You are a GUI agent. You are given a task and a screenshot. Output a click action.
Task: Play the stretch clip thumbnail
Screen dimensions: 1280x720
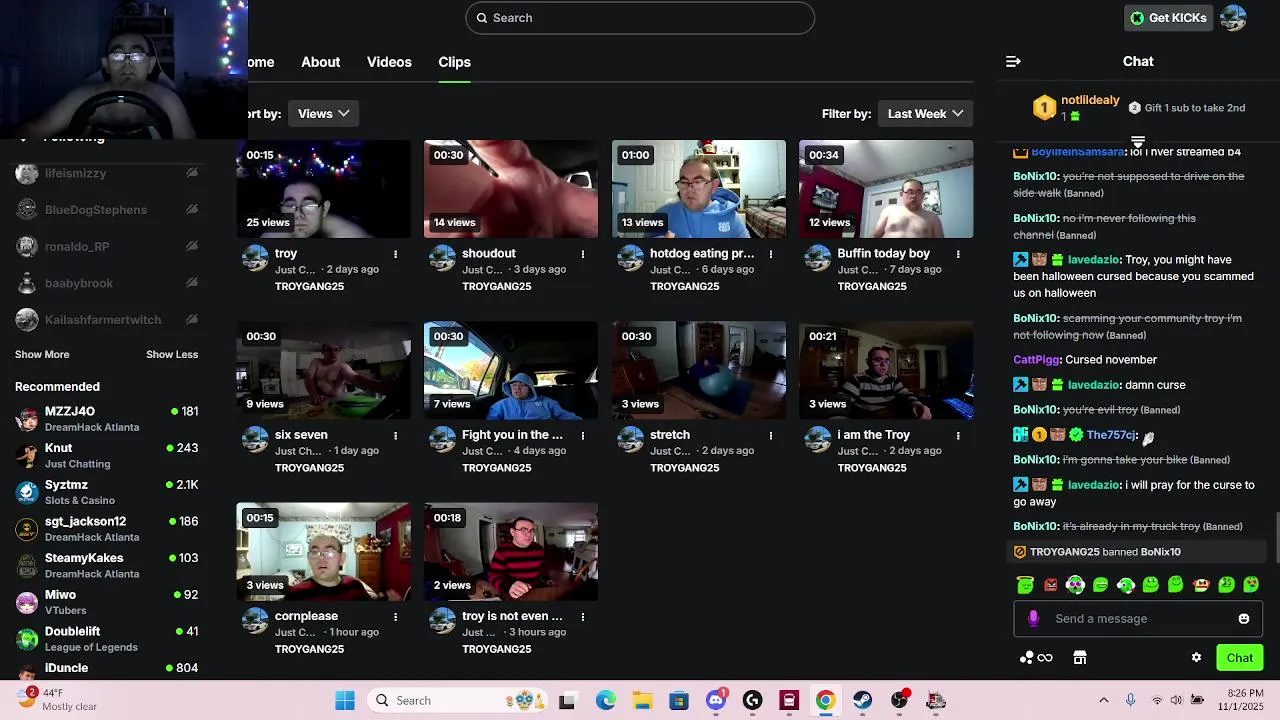tap(699, 370)
